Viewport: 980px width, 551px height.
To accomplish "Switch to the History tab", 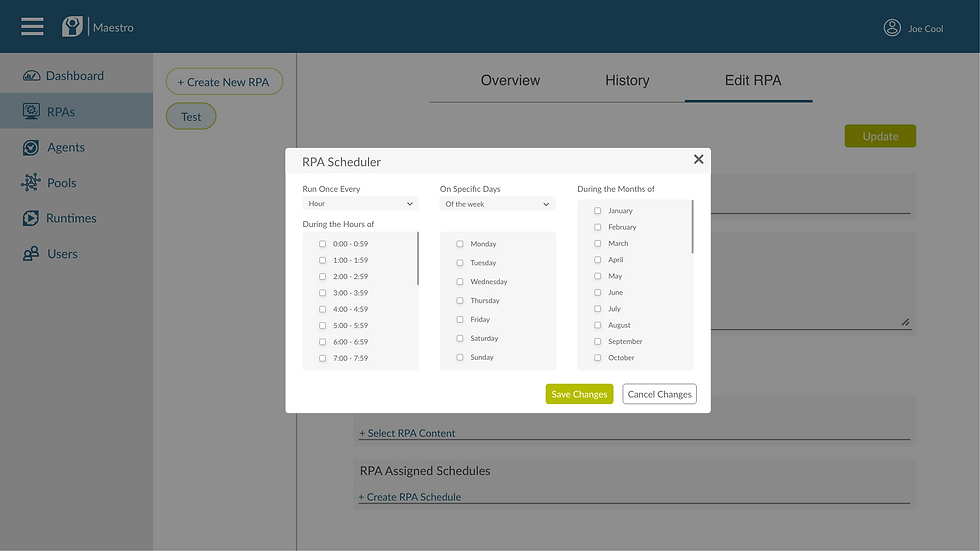I will pos(627,81).
